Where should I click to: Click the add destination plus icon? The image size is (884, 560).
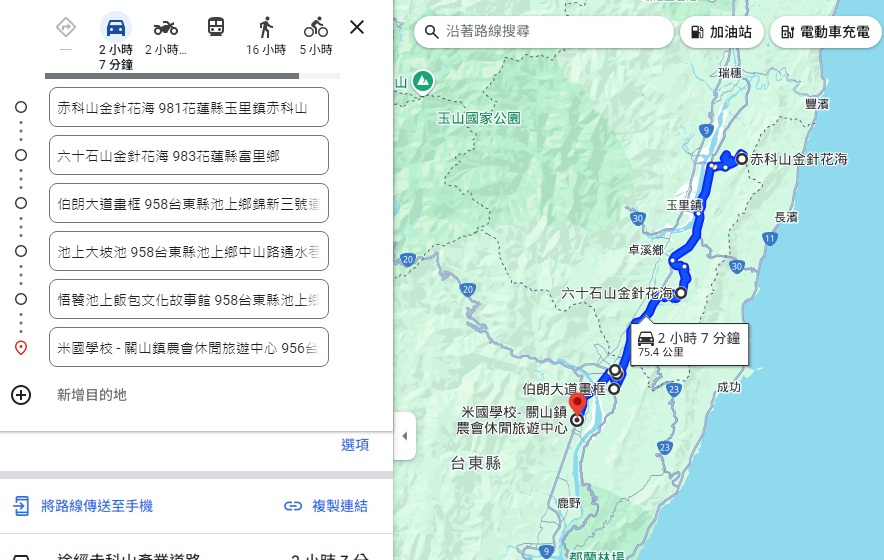(x=21, y=395)
